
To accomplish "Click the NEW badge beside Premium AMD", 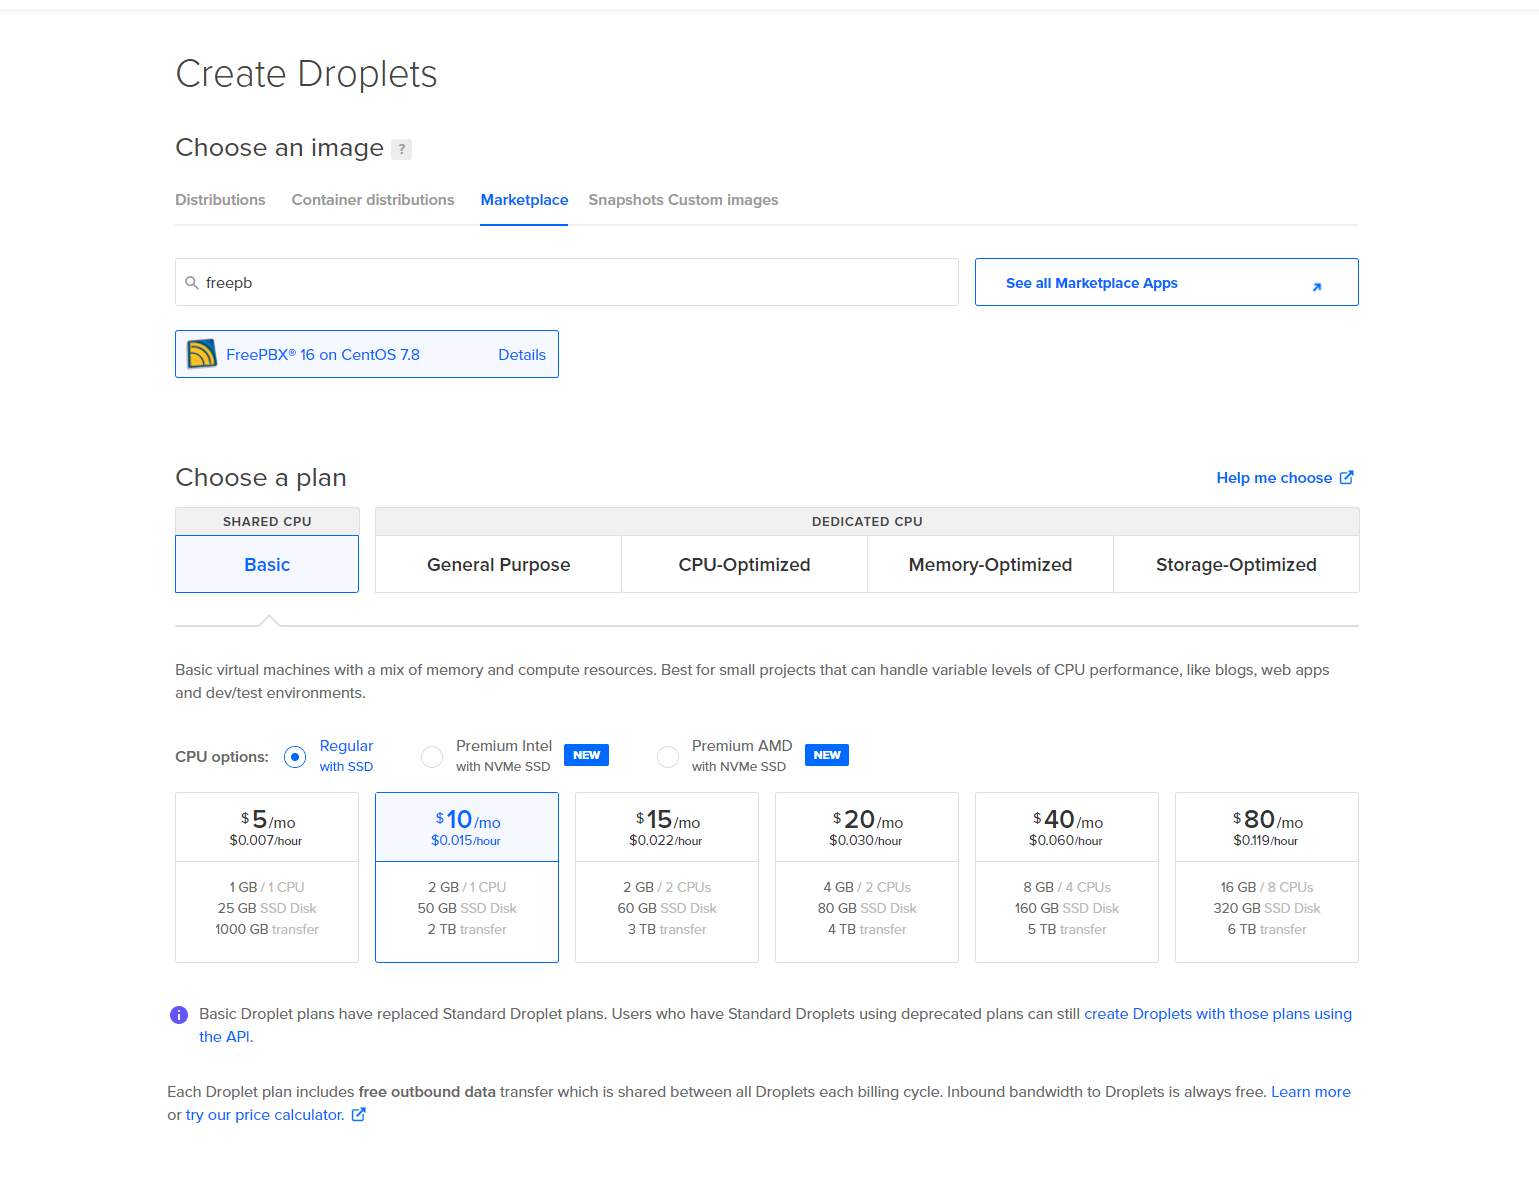I will [826, 755].
